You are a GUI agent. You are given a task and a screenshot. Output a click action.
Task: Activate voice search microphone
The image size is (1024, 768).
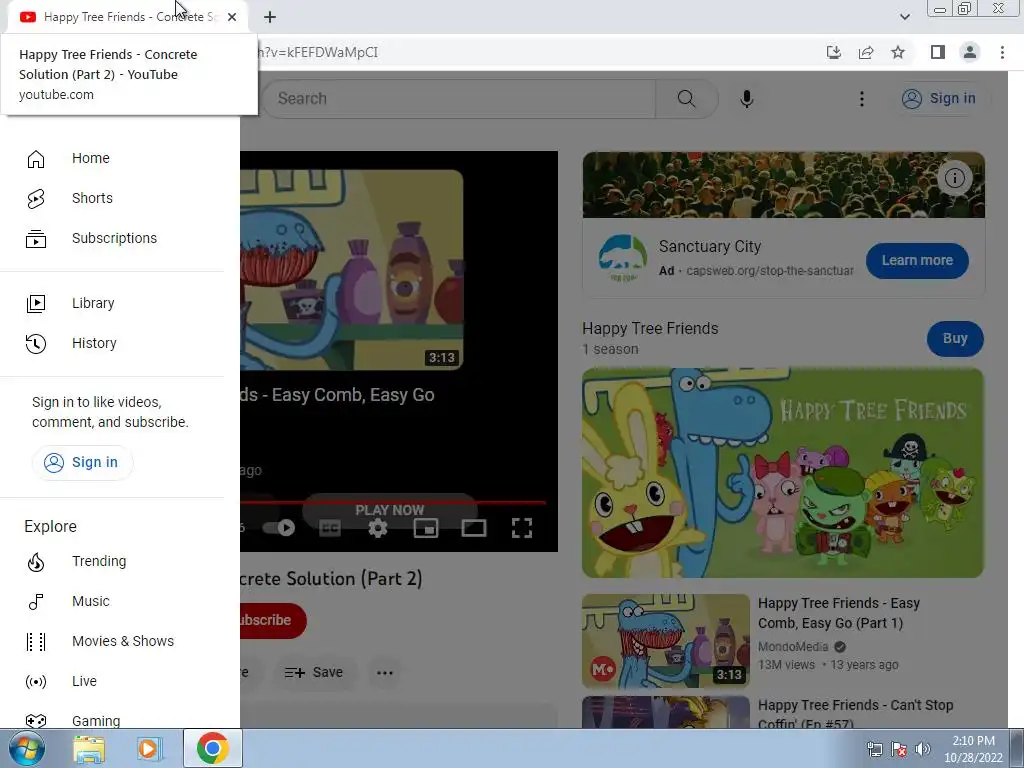click(747, 99)
